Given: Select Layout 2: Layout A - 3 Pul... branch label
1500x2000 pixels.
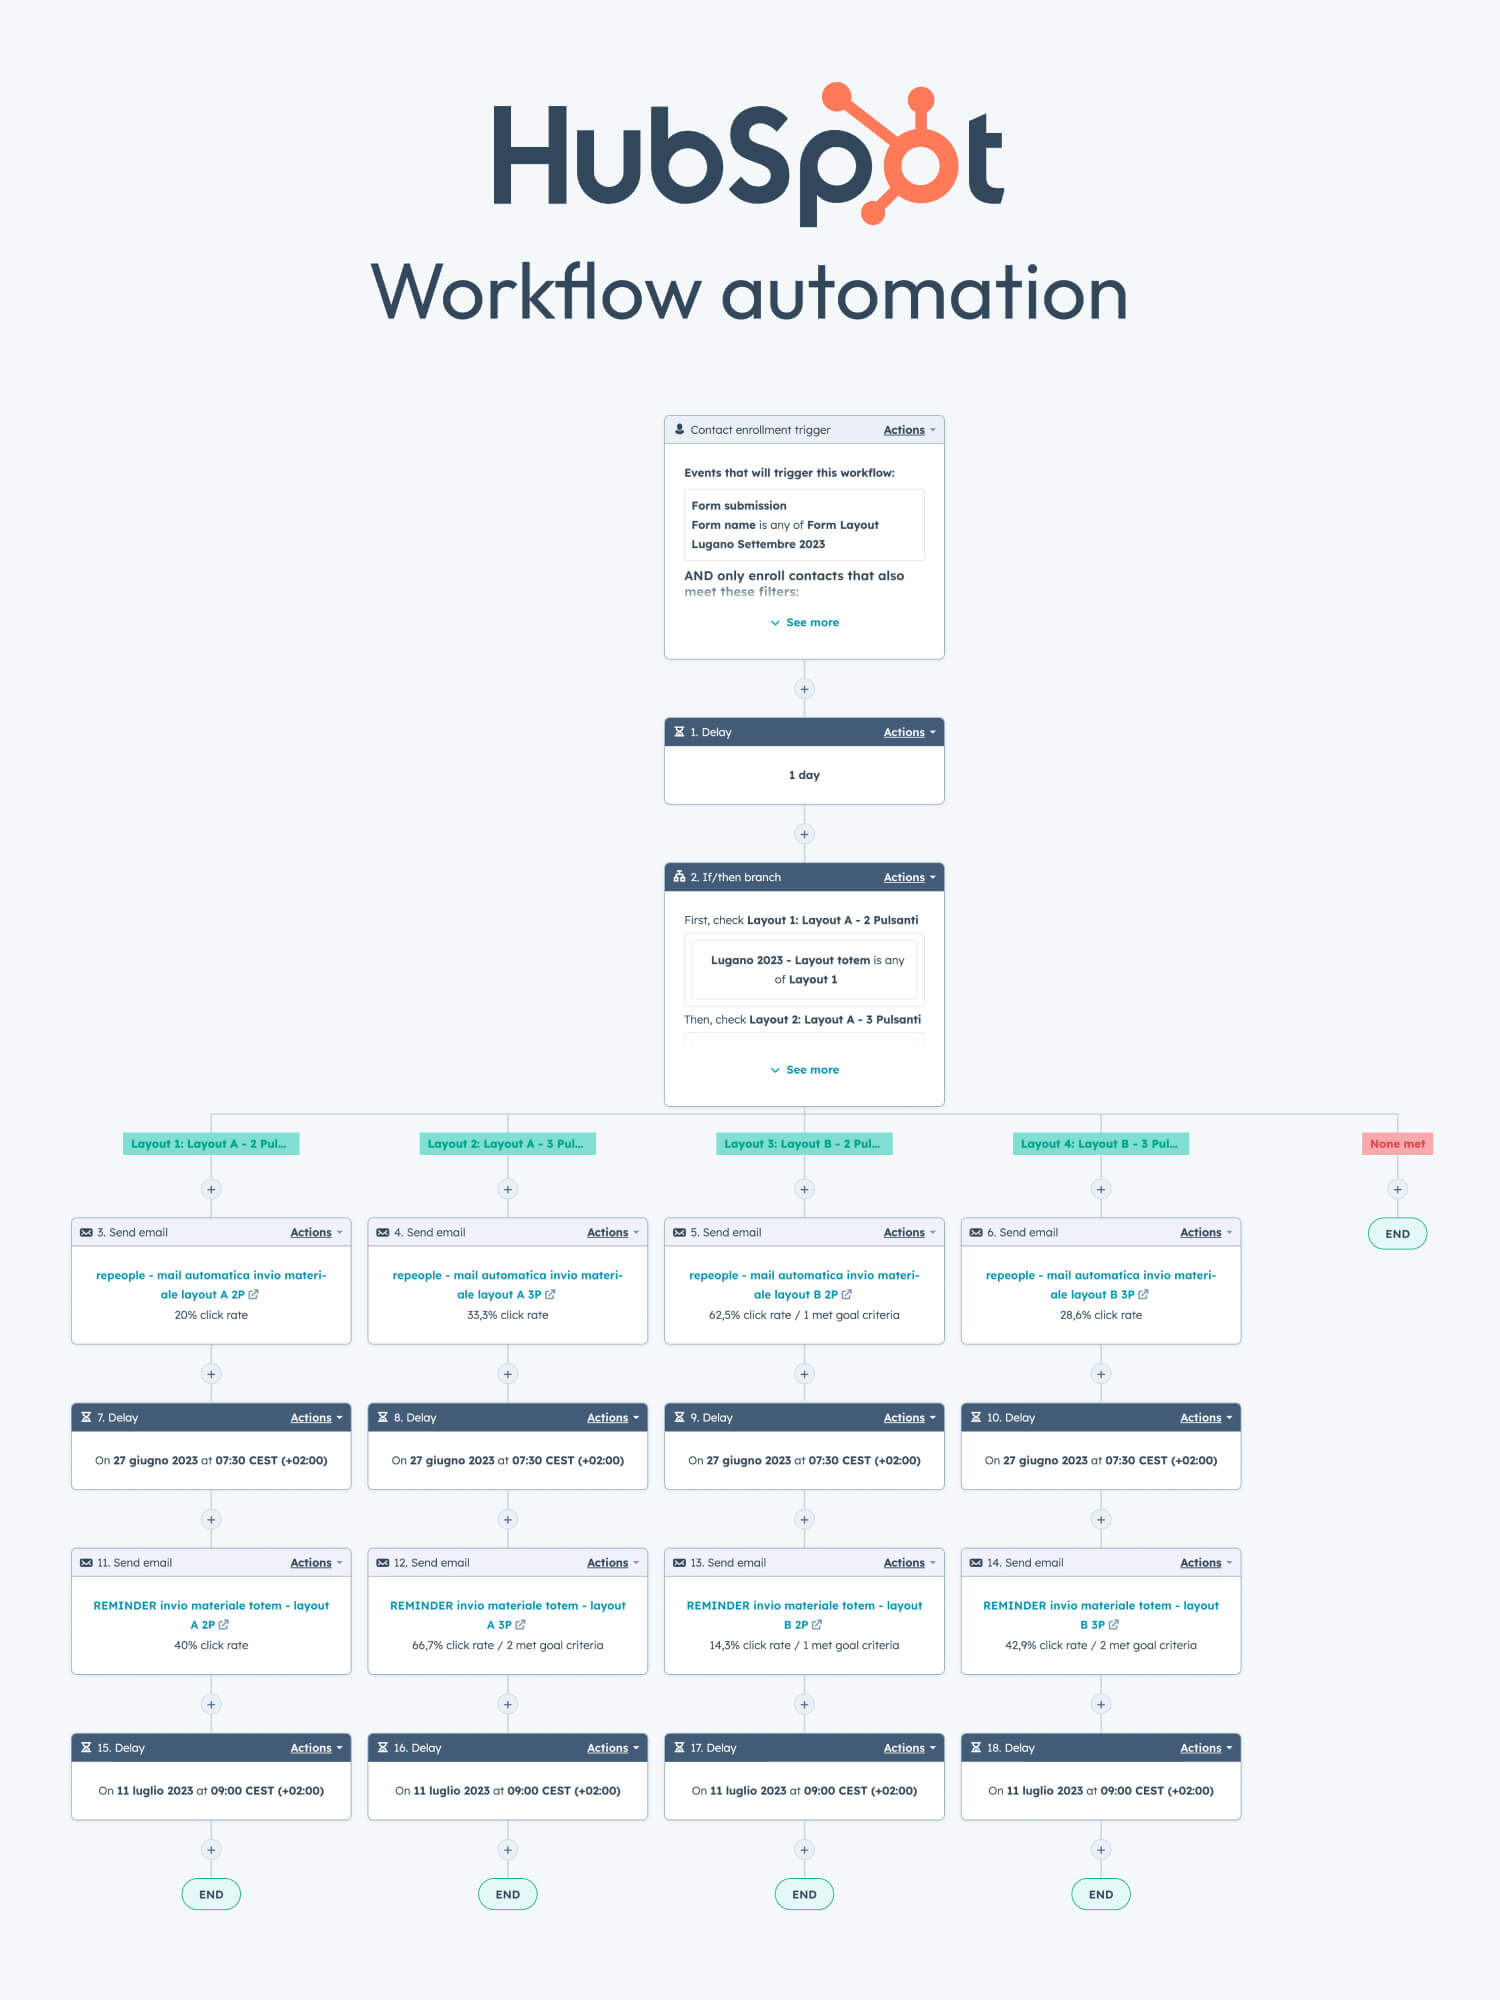Looking at the screenshot, I should point(508,1144).
